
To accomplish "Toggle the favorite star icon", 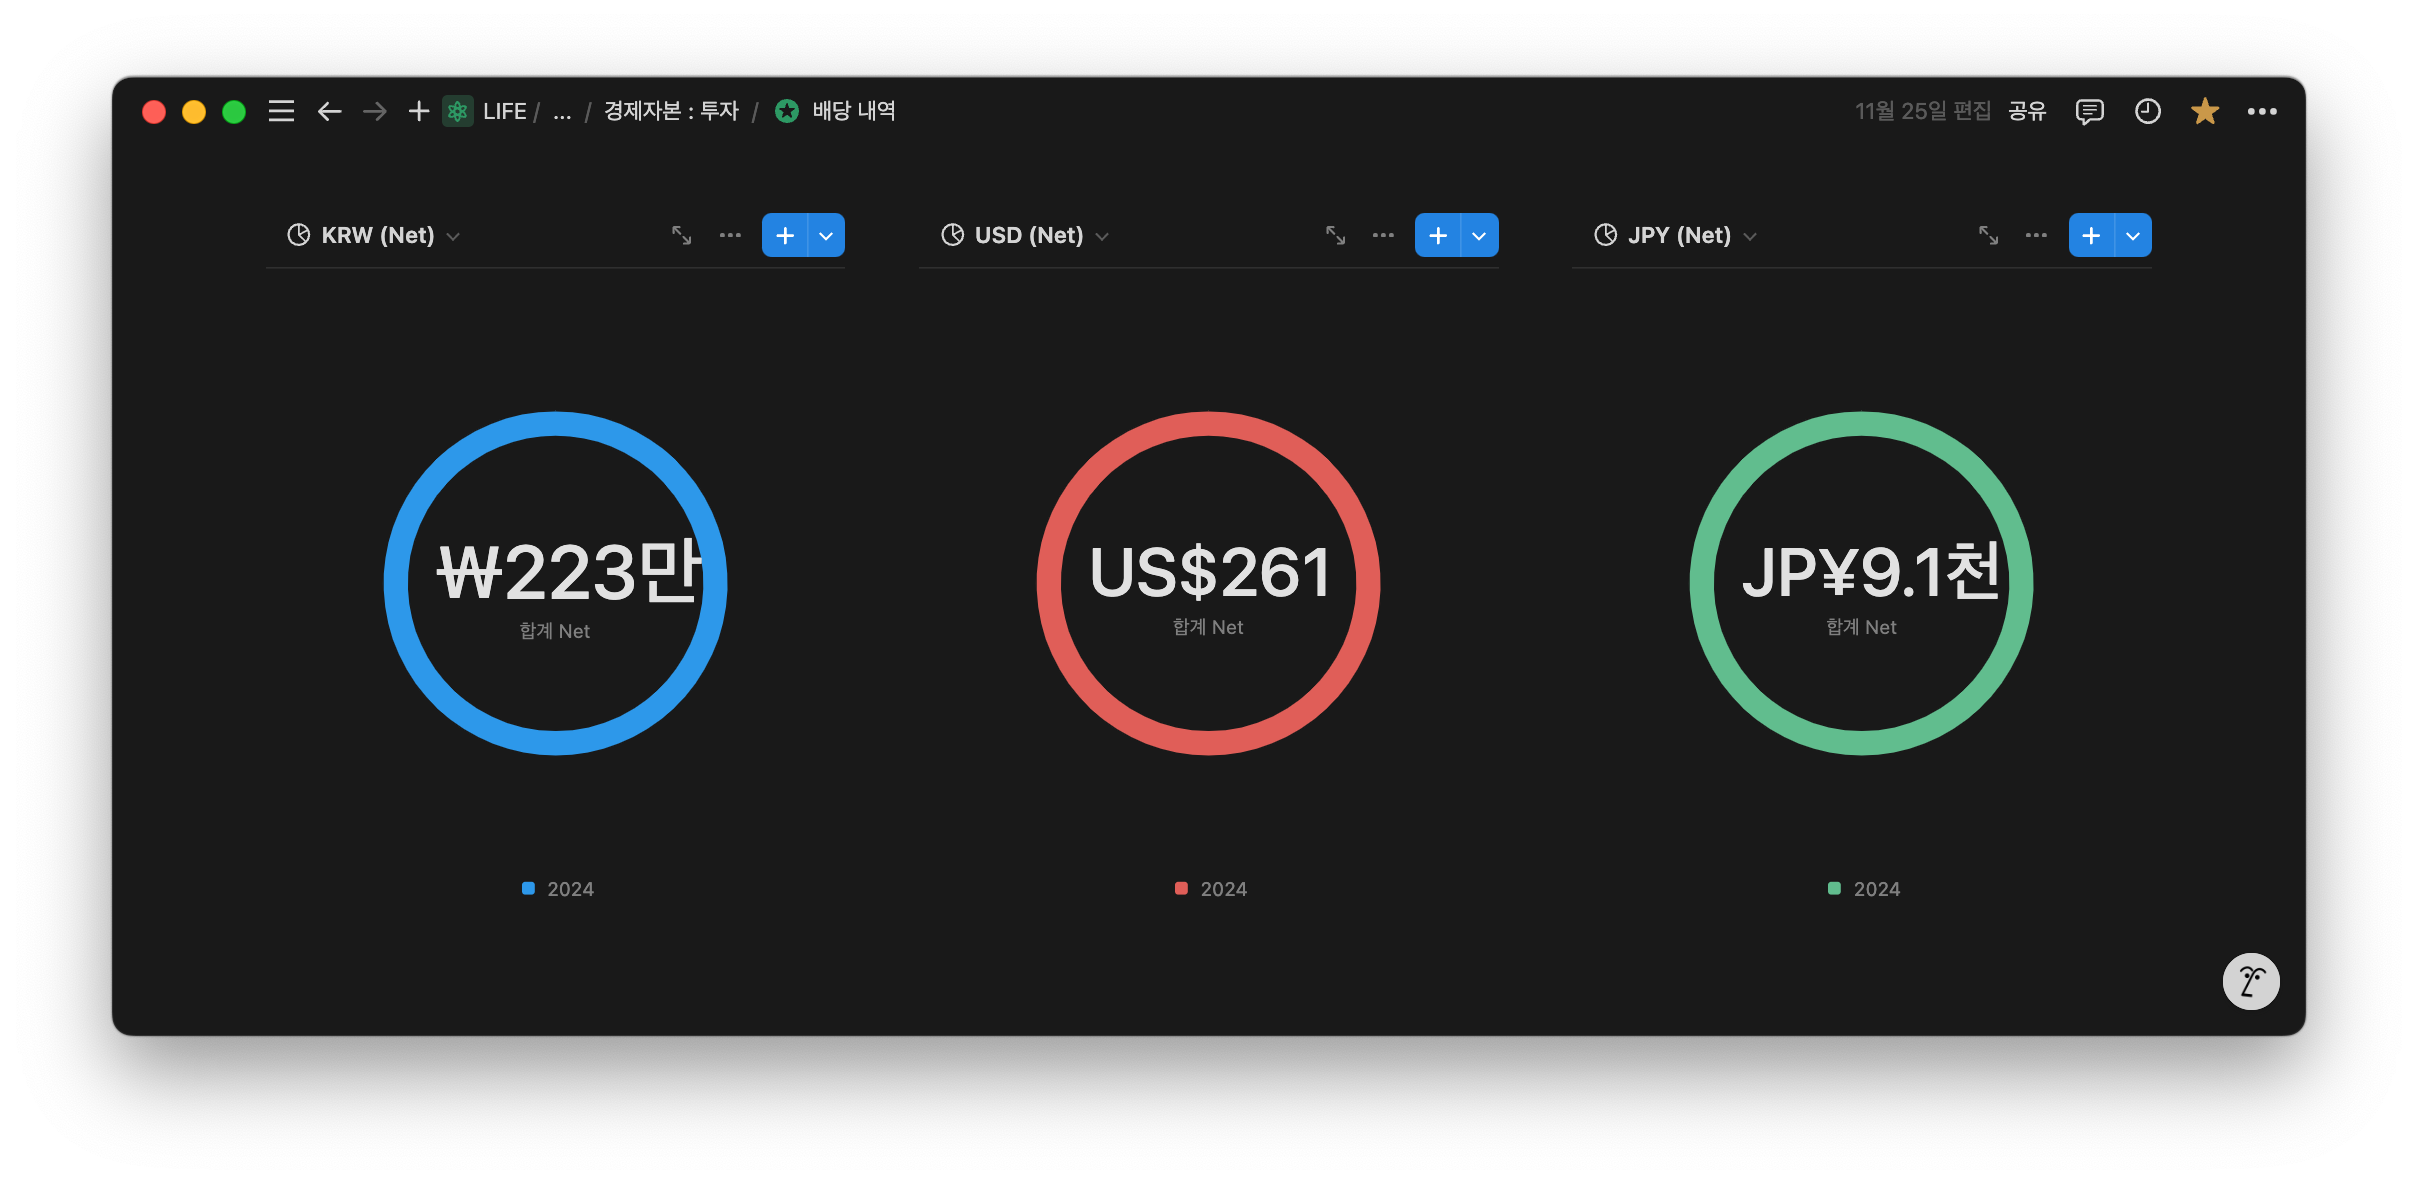I will point(2204,111).
